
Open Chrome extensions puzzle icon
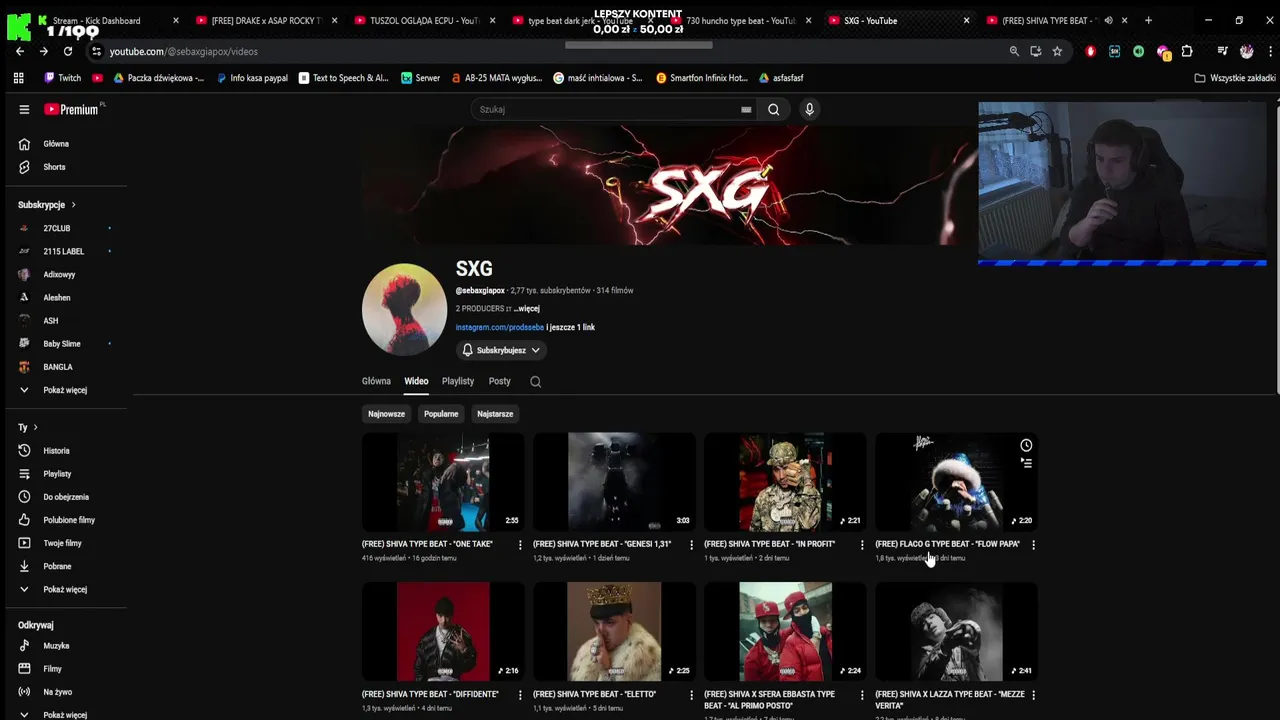pos(1187,51)
